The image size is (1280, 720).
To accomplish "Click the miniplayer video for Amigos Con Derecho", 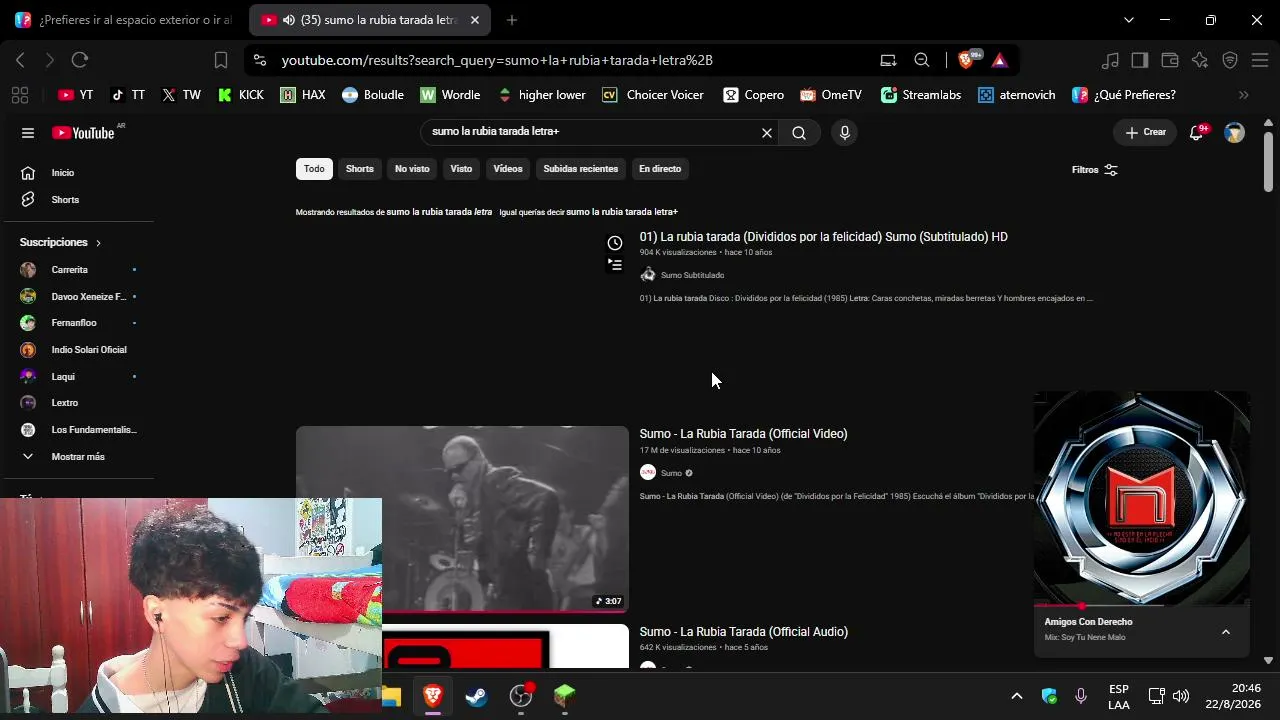I will [1142, 498].
